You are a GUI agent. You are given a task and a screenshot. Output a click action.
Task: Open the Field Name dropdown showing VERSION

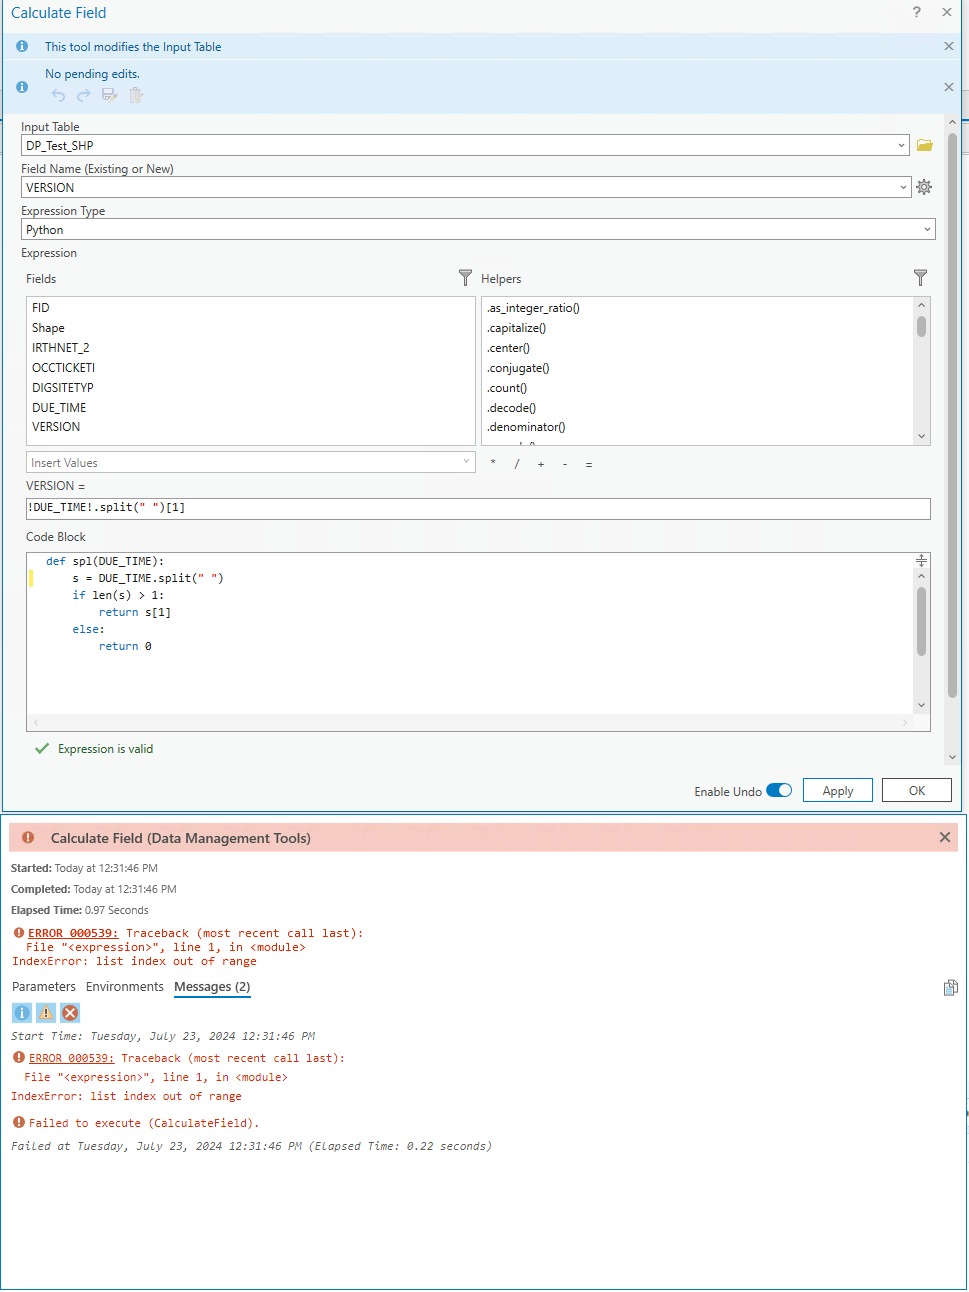coord(903,187)
